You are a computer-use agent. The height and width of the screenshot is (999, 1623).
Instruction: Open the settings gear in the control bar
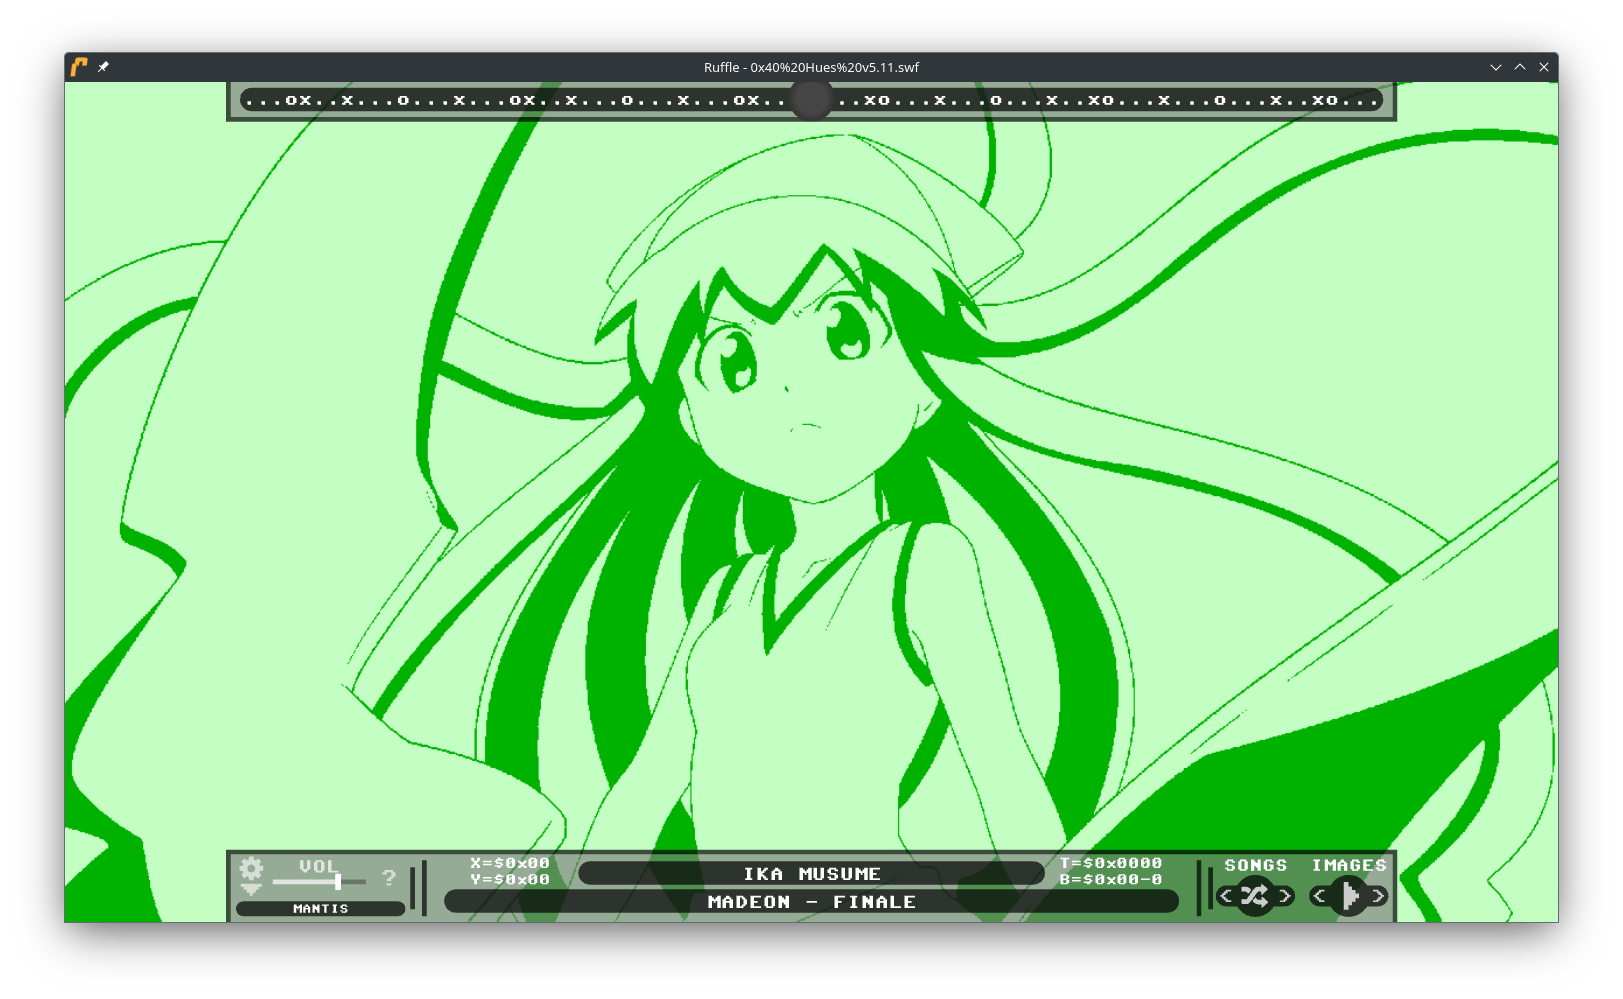[x=251, y=868]
